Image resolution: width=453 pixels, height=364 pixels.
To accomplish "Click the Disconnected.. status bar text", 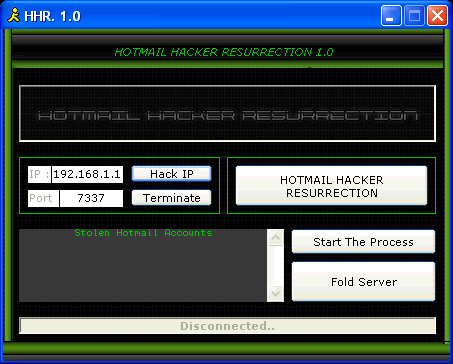I will [227, 326].
